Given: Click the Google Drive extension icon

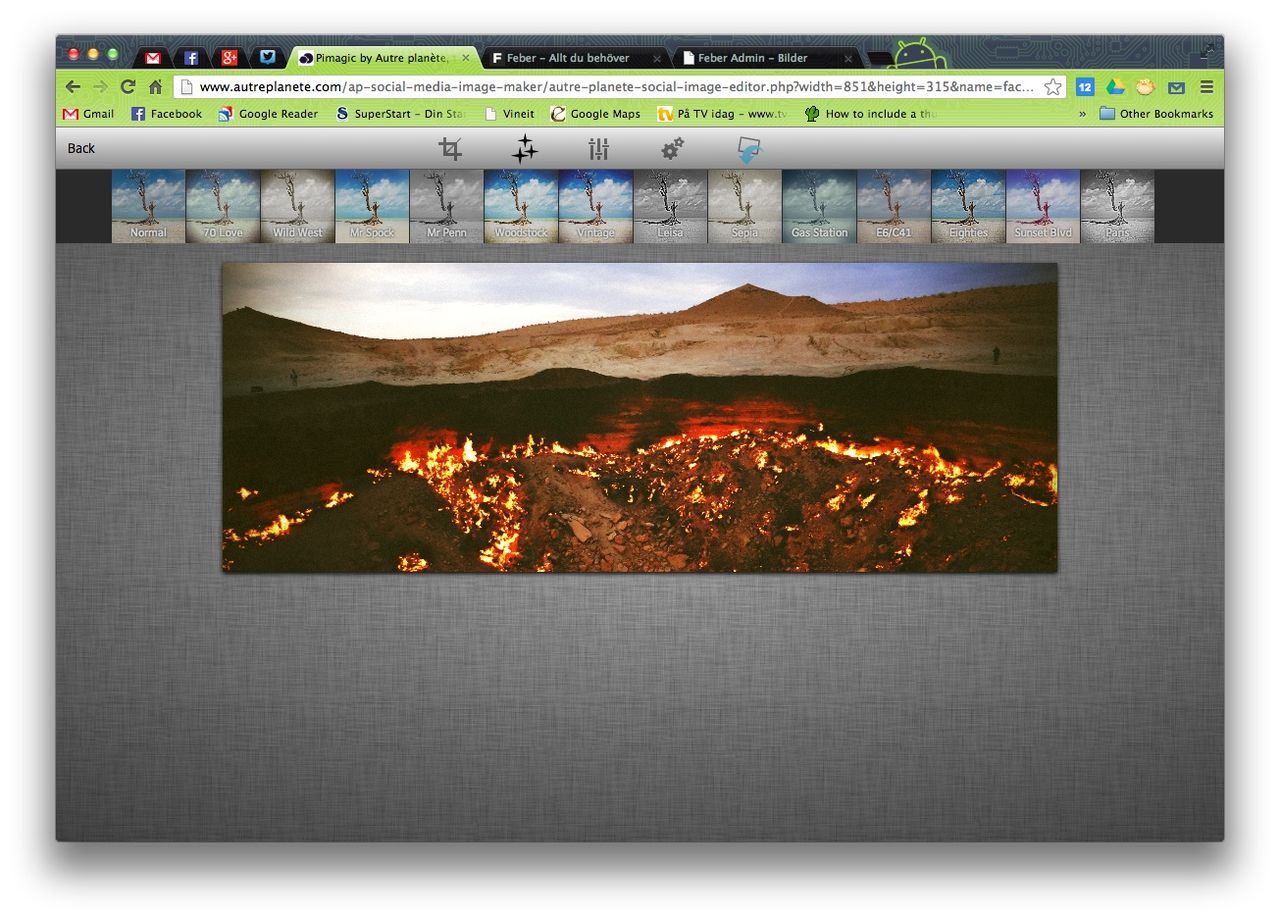Looking at the screenshot, I should point(1115,87).
